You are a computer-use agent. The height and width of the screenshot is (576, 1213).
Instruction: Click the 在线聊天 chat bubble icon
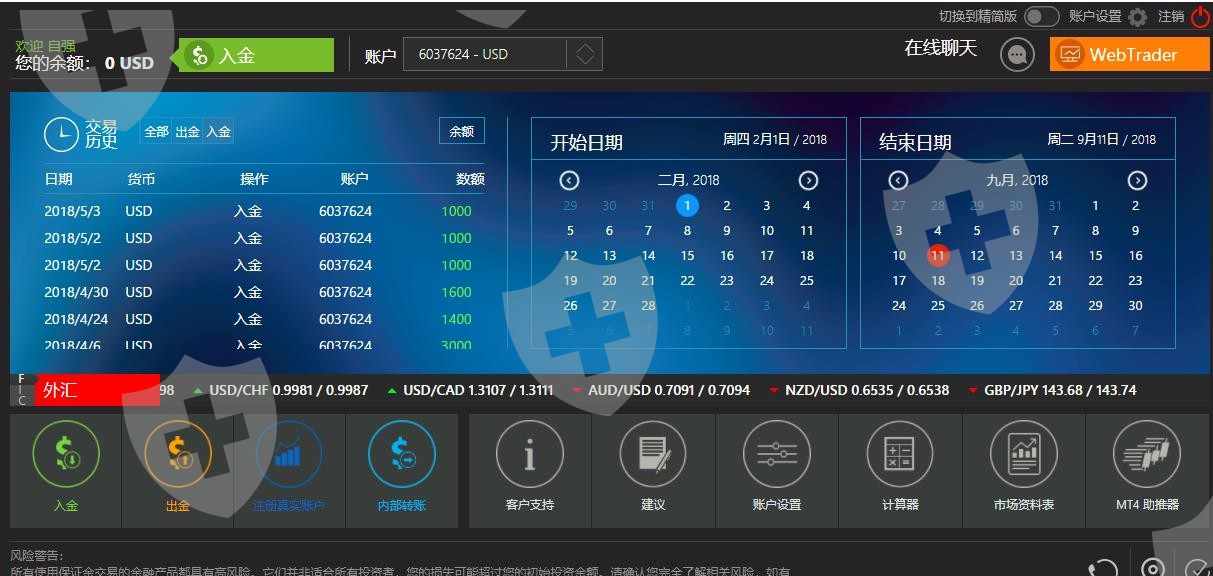point(1018,55)
